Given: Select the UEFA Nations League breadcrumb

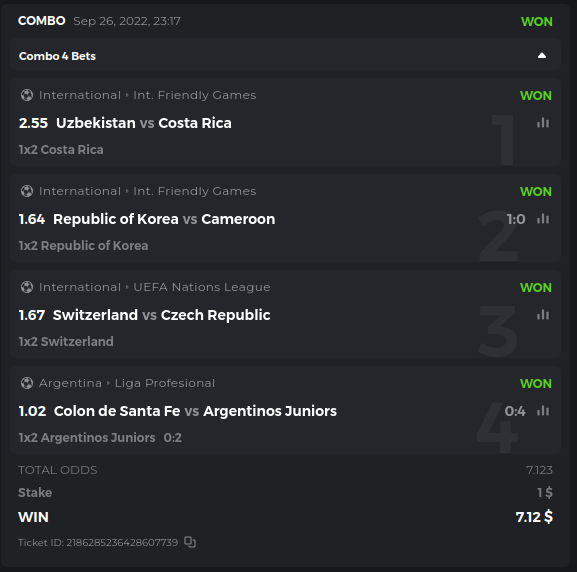Looking at the screenshot, I should pyautogui.click(x=202, y=287).
